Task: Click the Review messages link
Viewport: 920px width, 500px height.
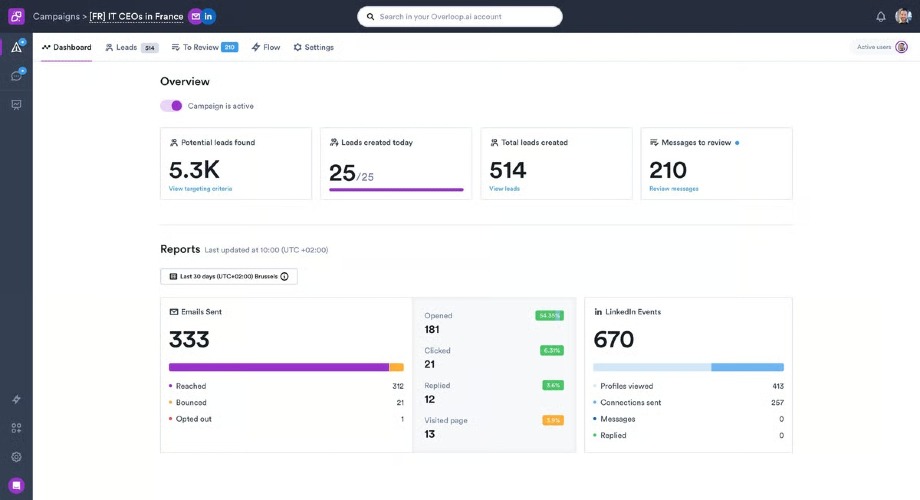Action: 674,189
